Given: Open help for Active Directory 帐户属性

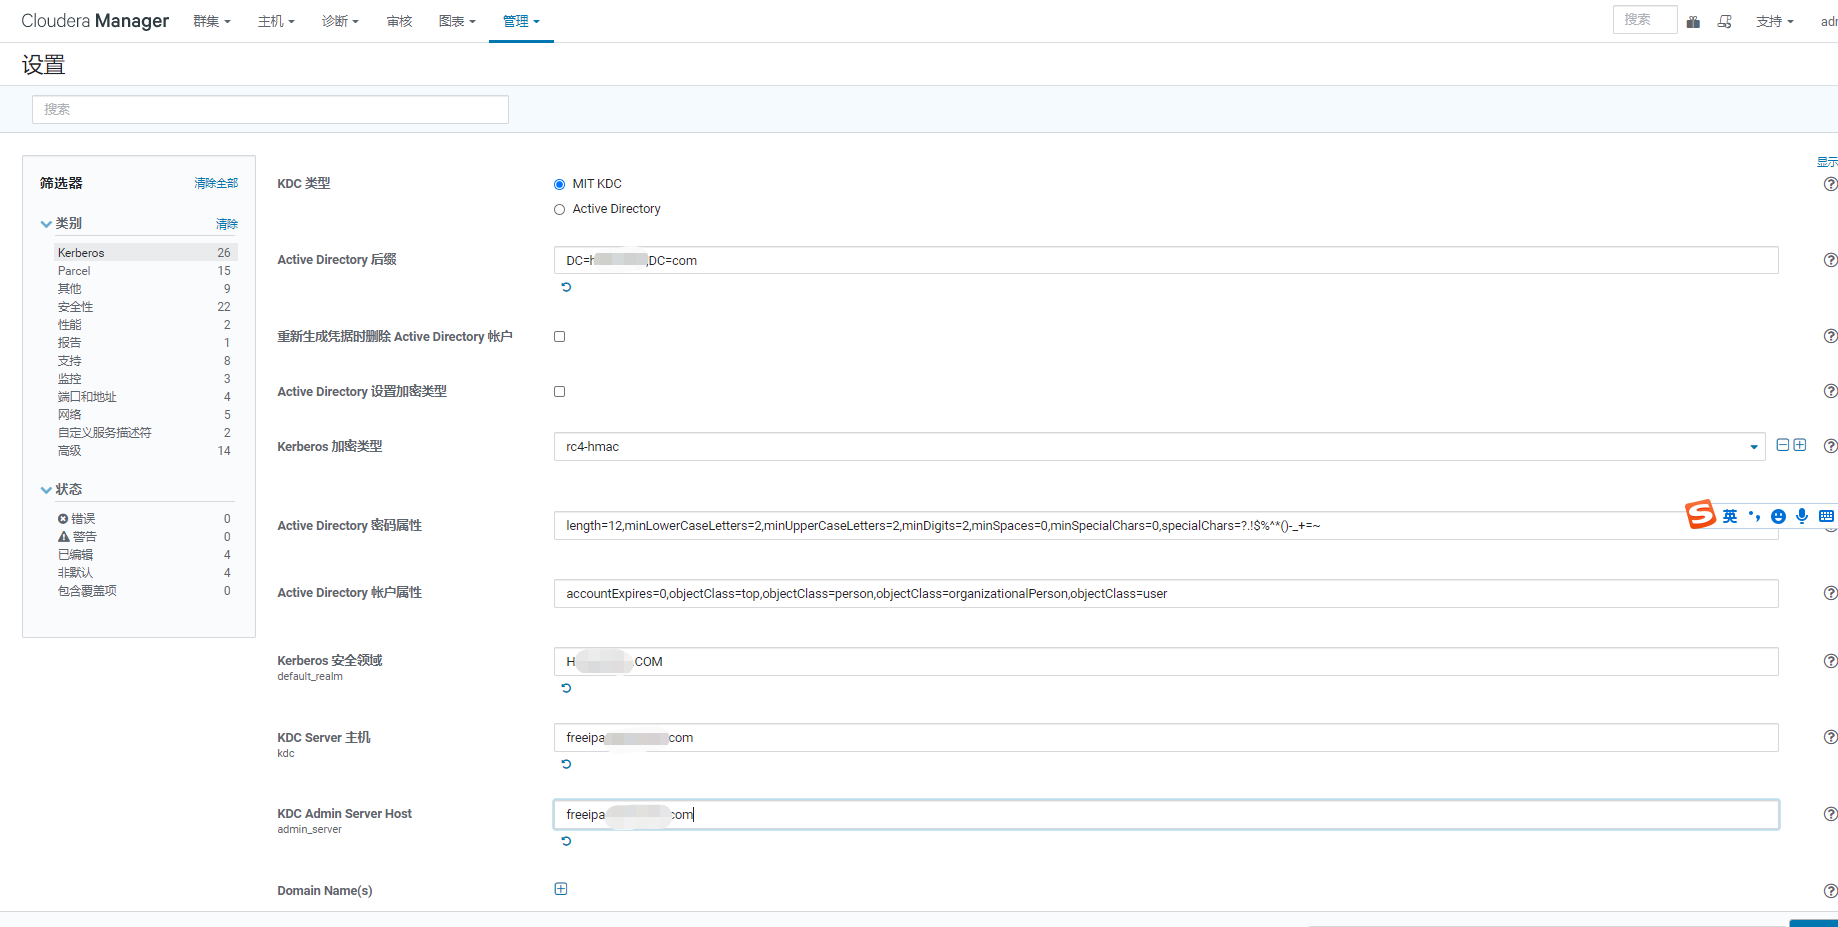Looking at the screenshot, I should click(1830, 593).
